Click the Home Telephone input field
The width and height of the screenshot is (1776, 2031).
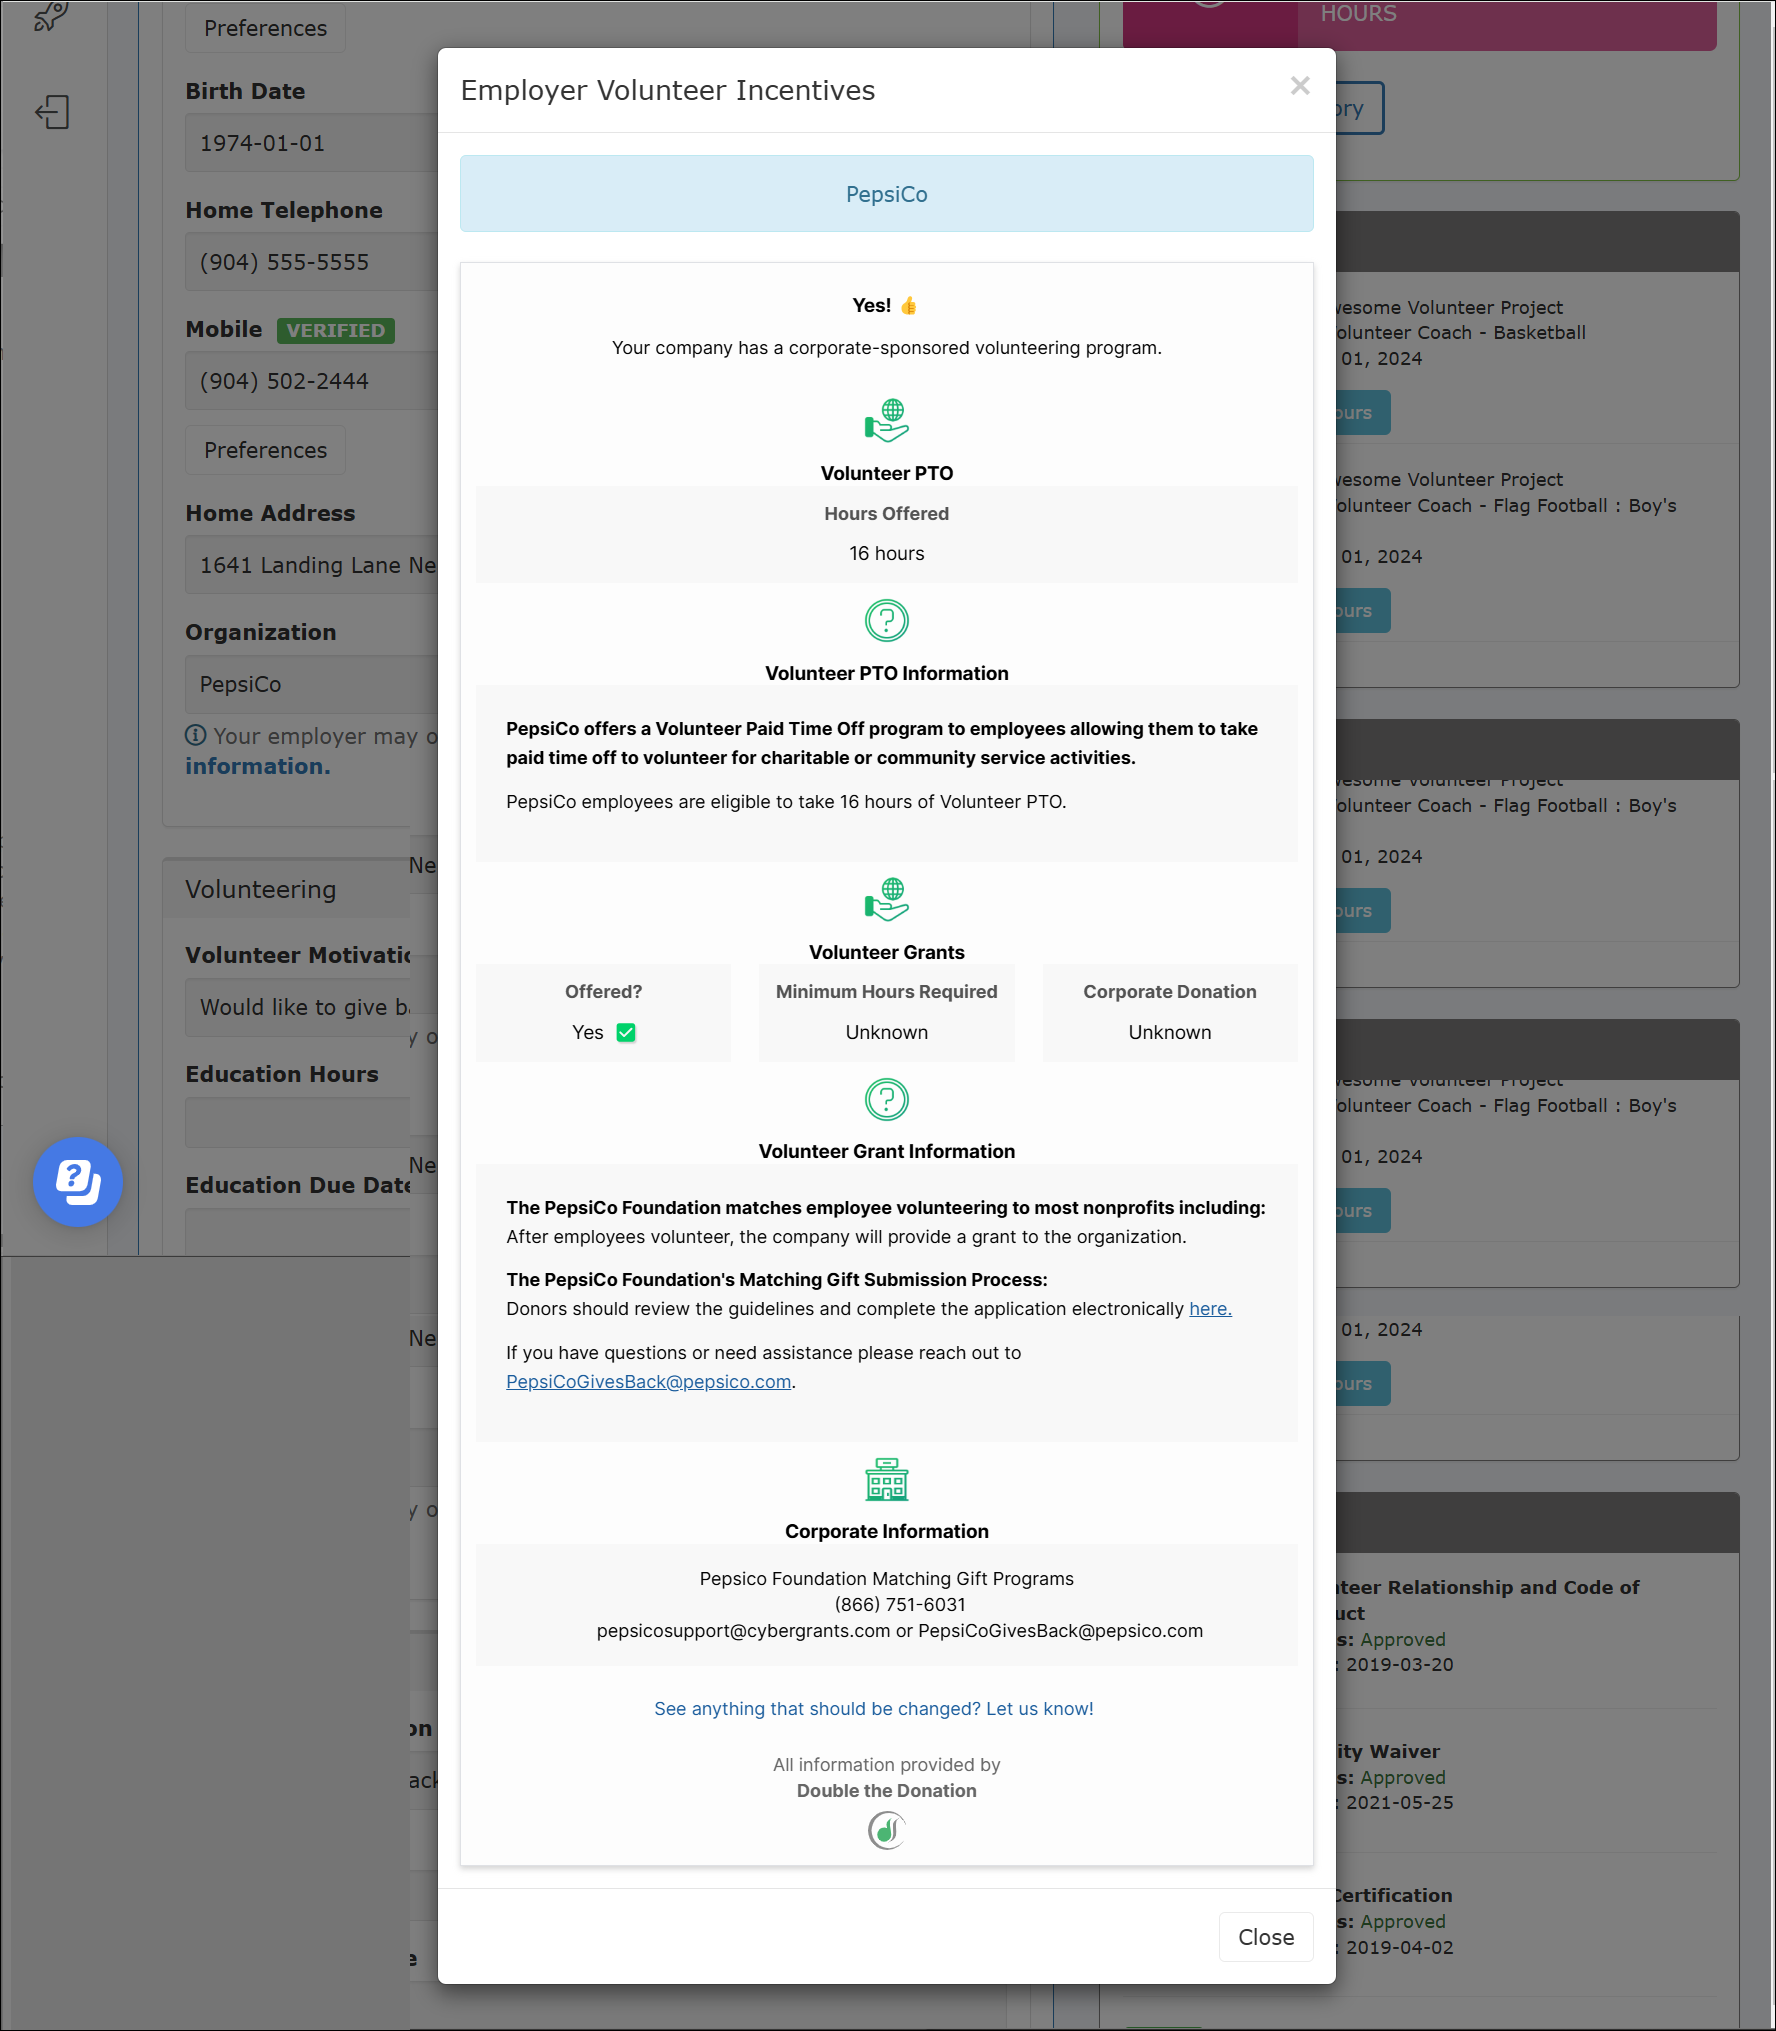click(311, 262)
